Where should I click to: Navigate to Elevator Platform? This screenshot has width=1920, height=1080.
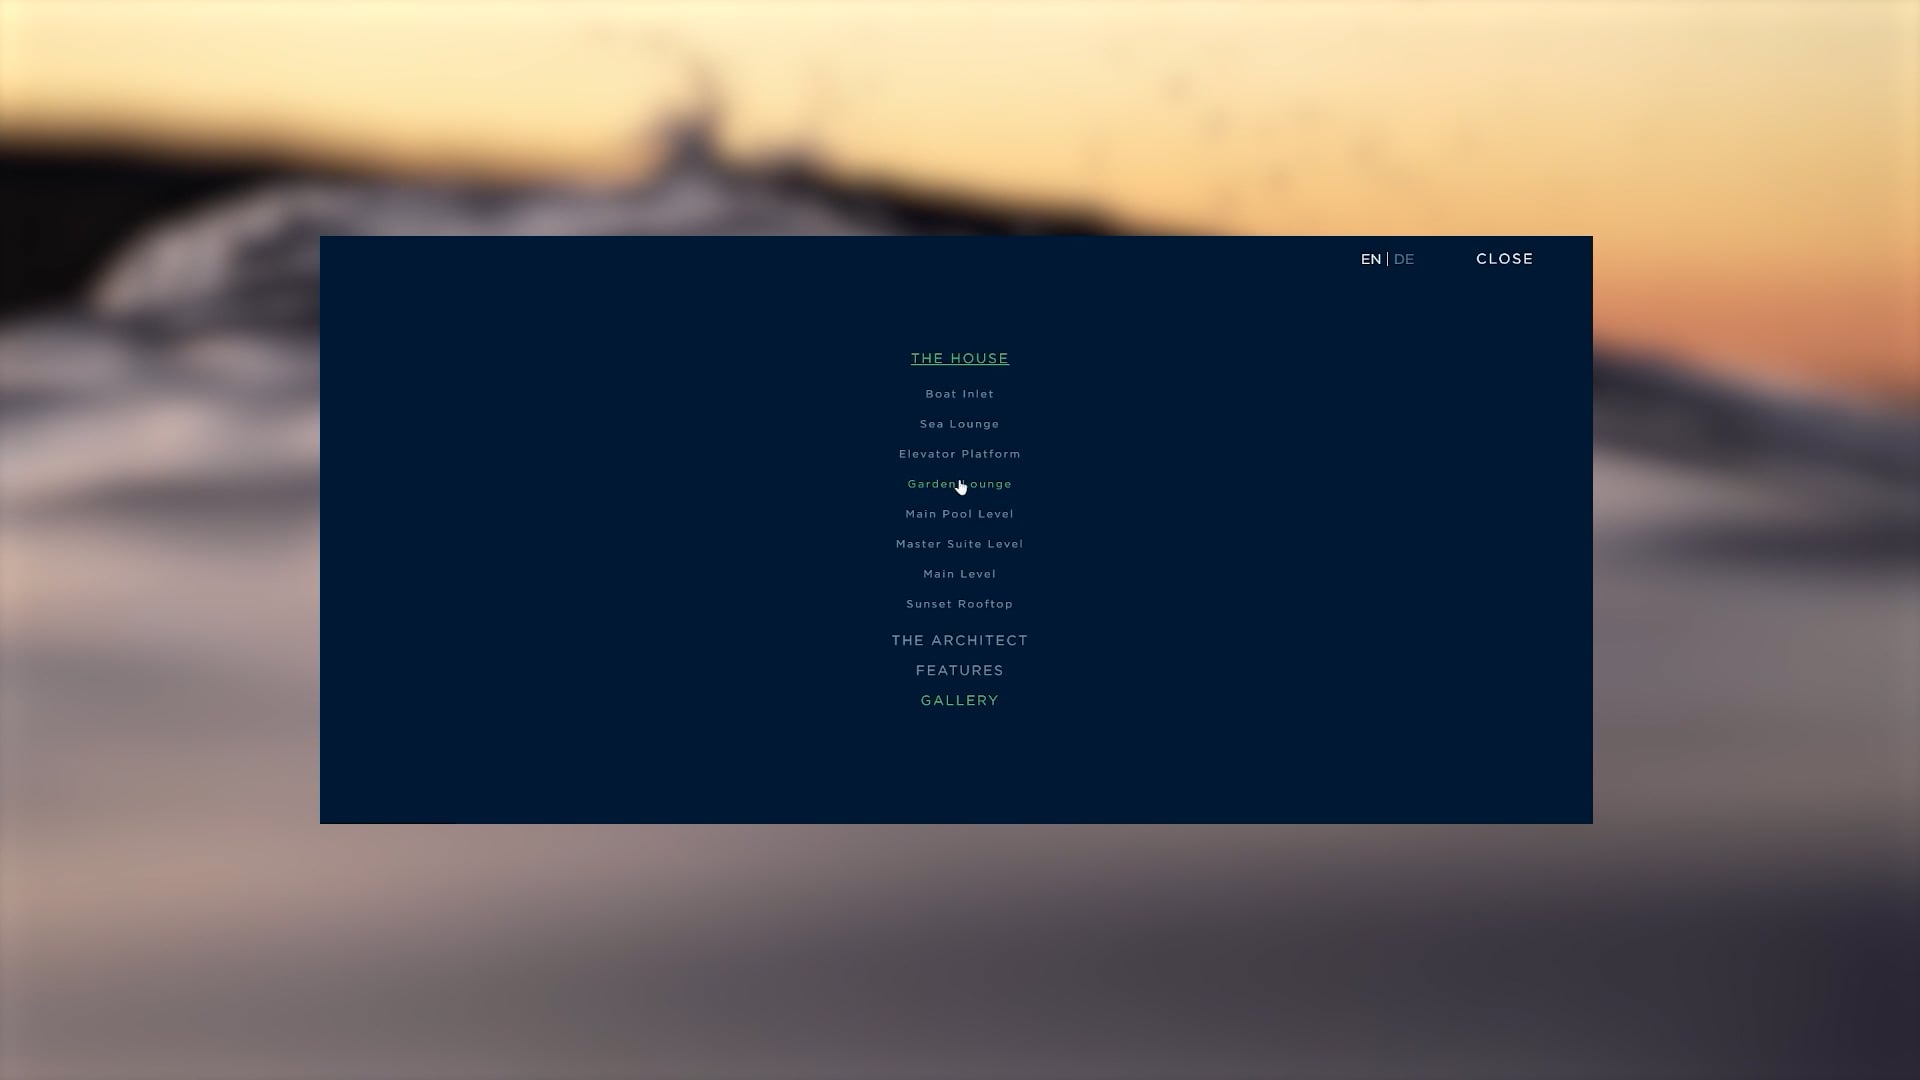(x=959, y=454)
